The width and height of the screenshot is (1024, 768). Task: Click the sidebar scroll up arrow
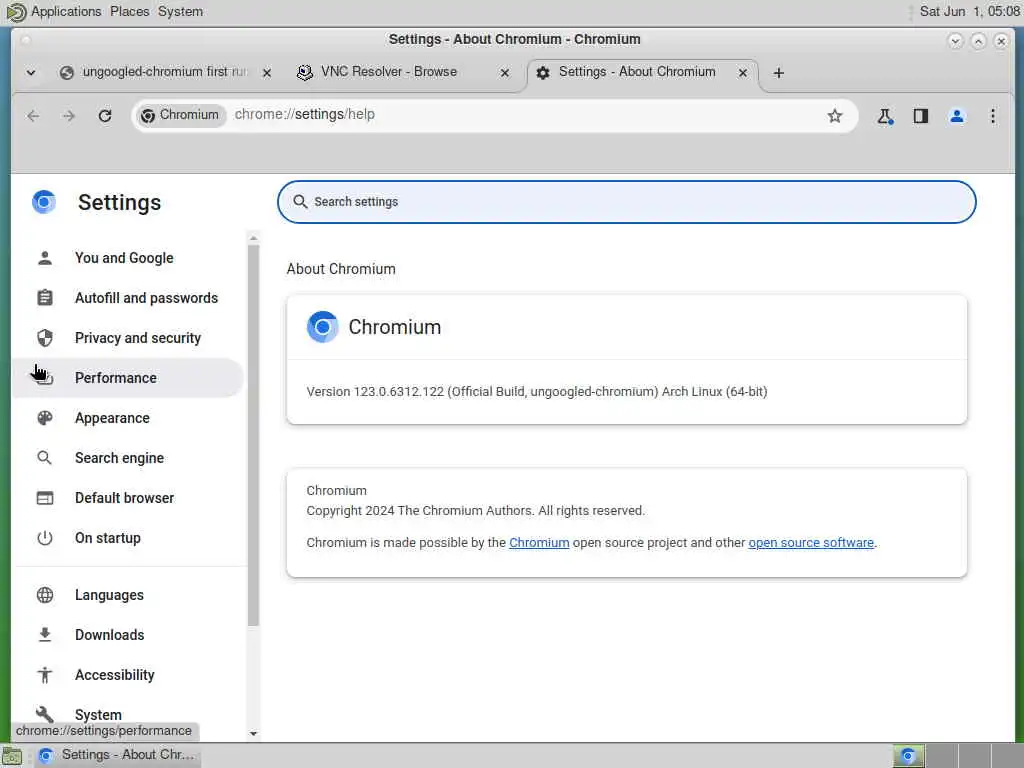(x=253, y=238)
